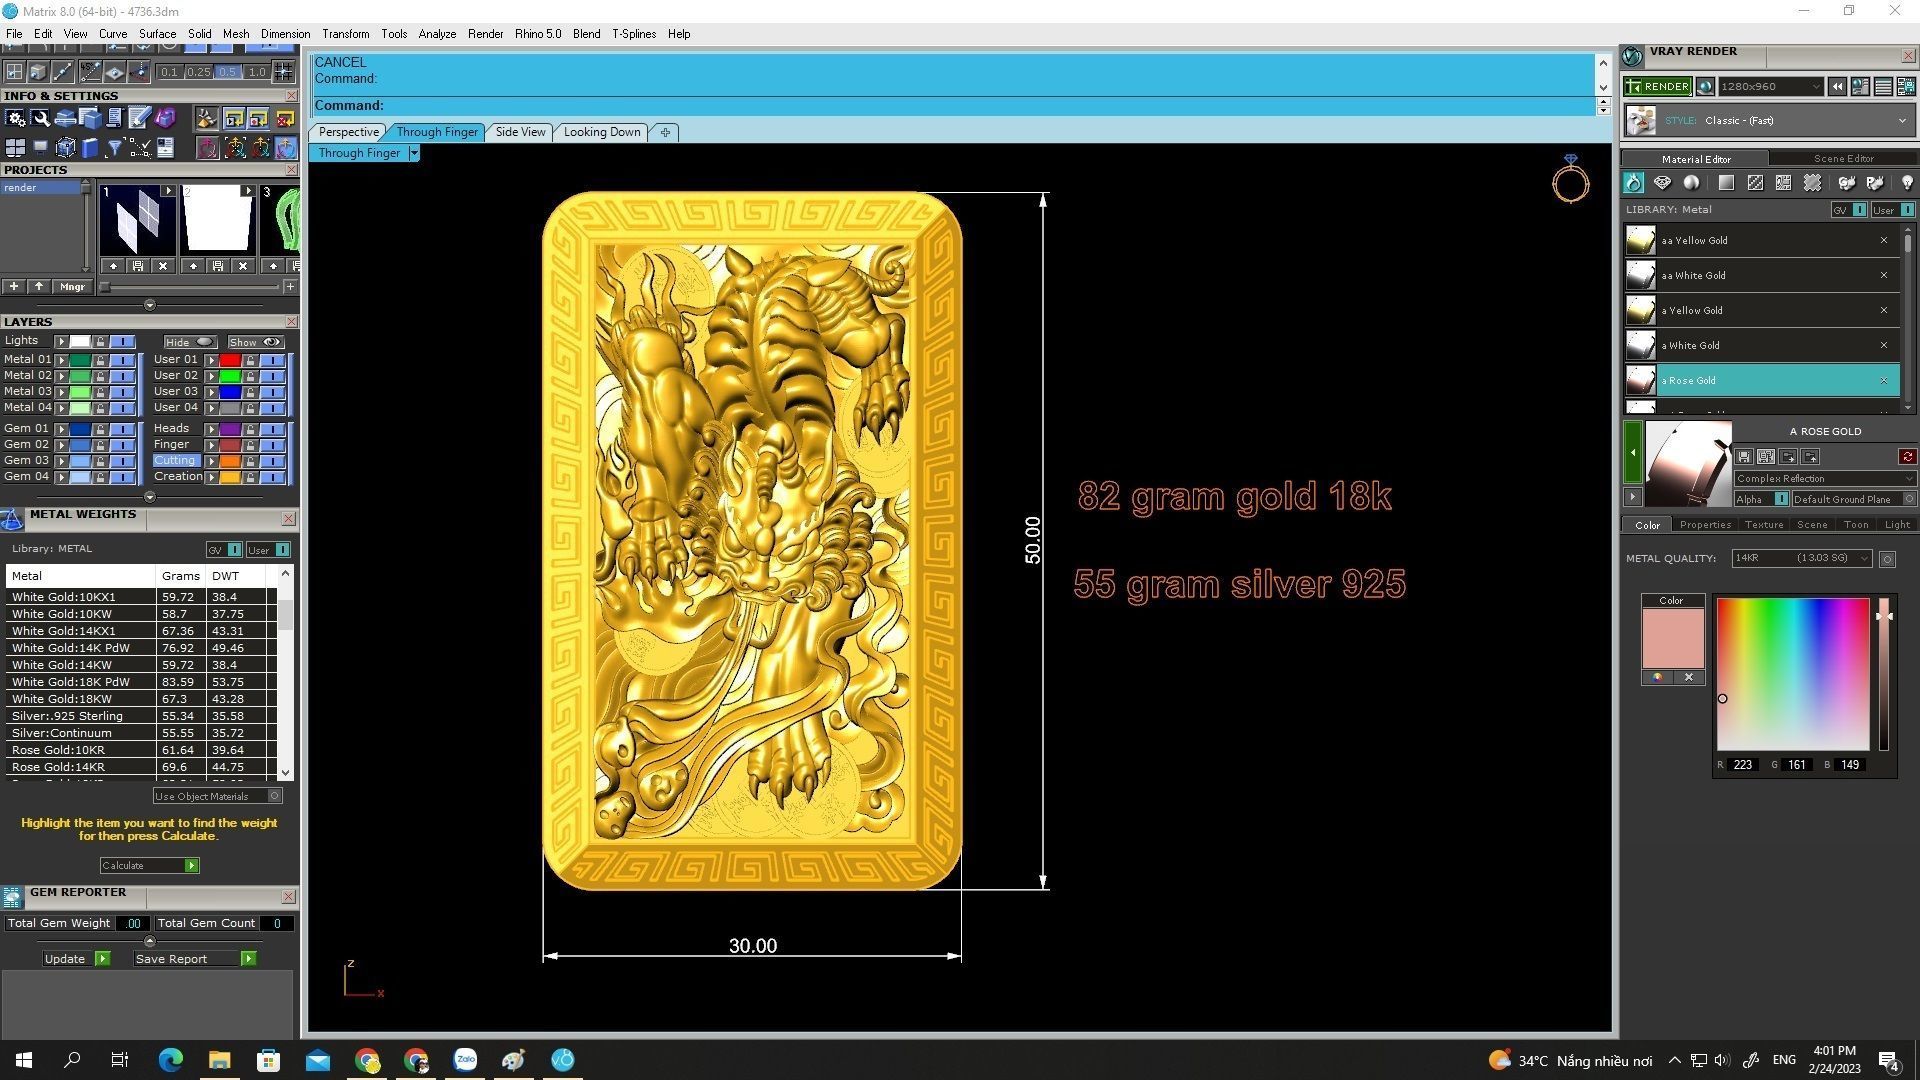Click the funnel filter selection icon
Image resolution: width=1920 pixels, height=1080 pixels.
point(115,148)
